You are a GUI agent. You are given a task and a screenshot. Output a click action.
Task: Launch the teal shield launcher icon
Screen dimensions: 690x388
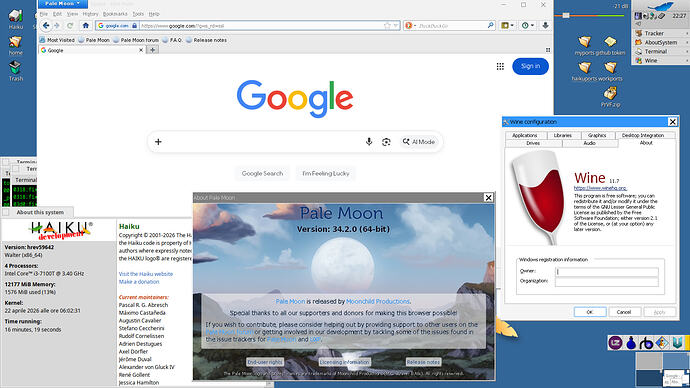click(678, 343)
